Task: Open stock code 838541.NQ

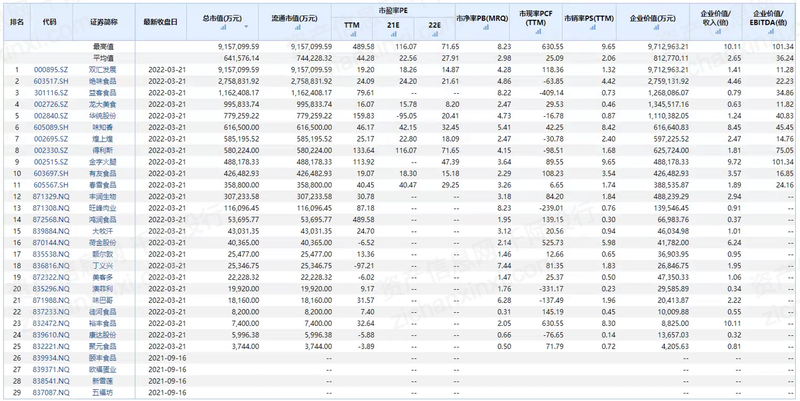Action: pyautogui.click(x=51, y=381)
